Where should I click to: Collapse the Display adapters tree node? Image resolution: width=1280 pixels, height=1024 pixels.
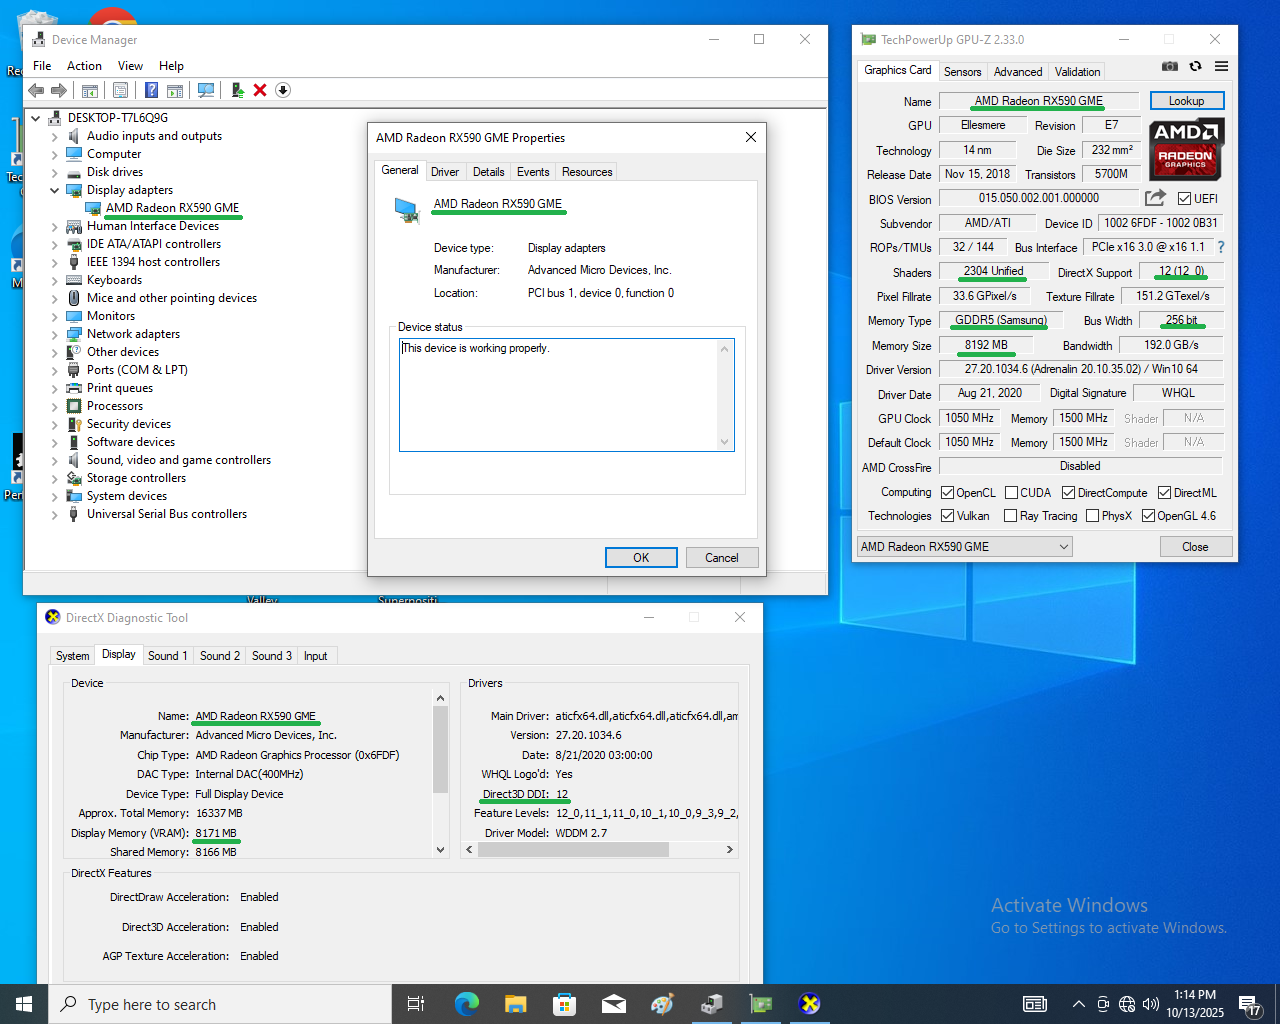[54, 190]
